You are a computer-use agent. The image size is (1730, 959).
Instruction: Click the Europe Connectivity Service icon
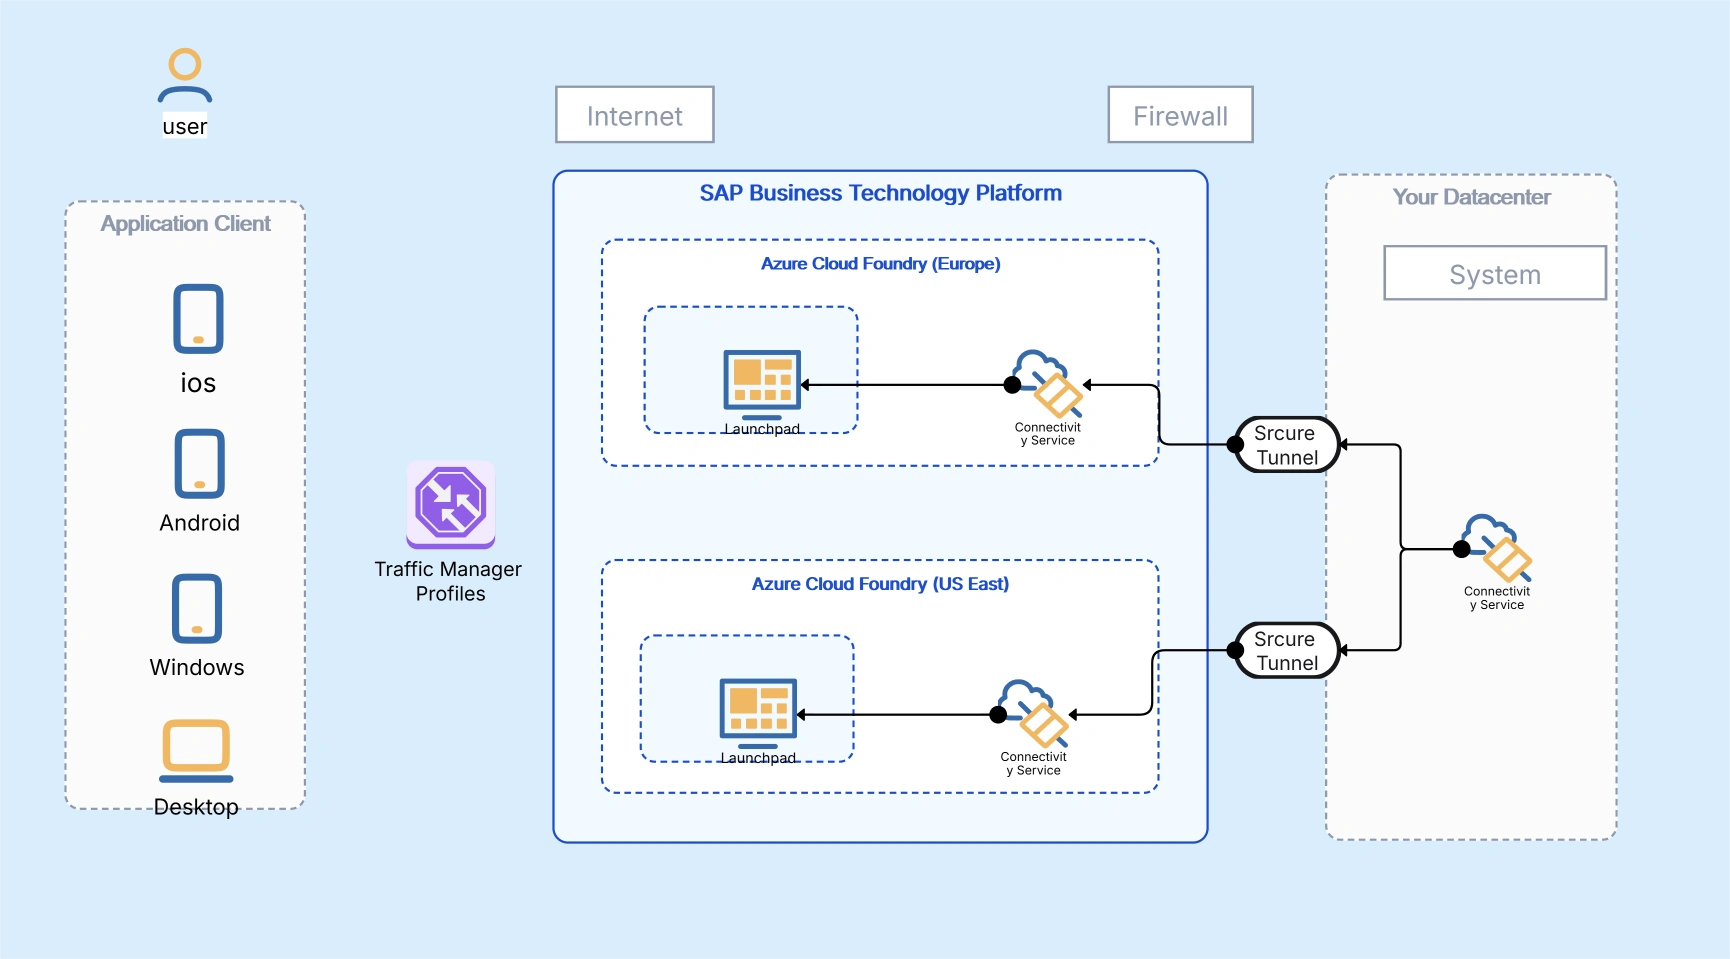click(x=1048, y=384)
